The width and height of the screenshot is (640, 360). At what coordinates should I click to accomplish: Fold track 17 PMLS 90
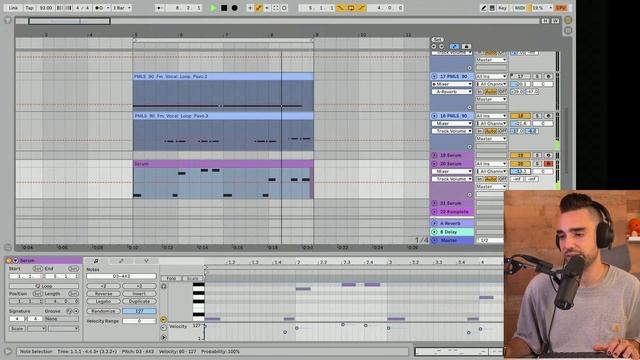pos(434,76)
